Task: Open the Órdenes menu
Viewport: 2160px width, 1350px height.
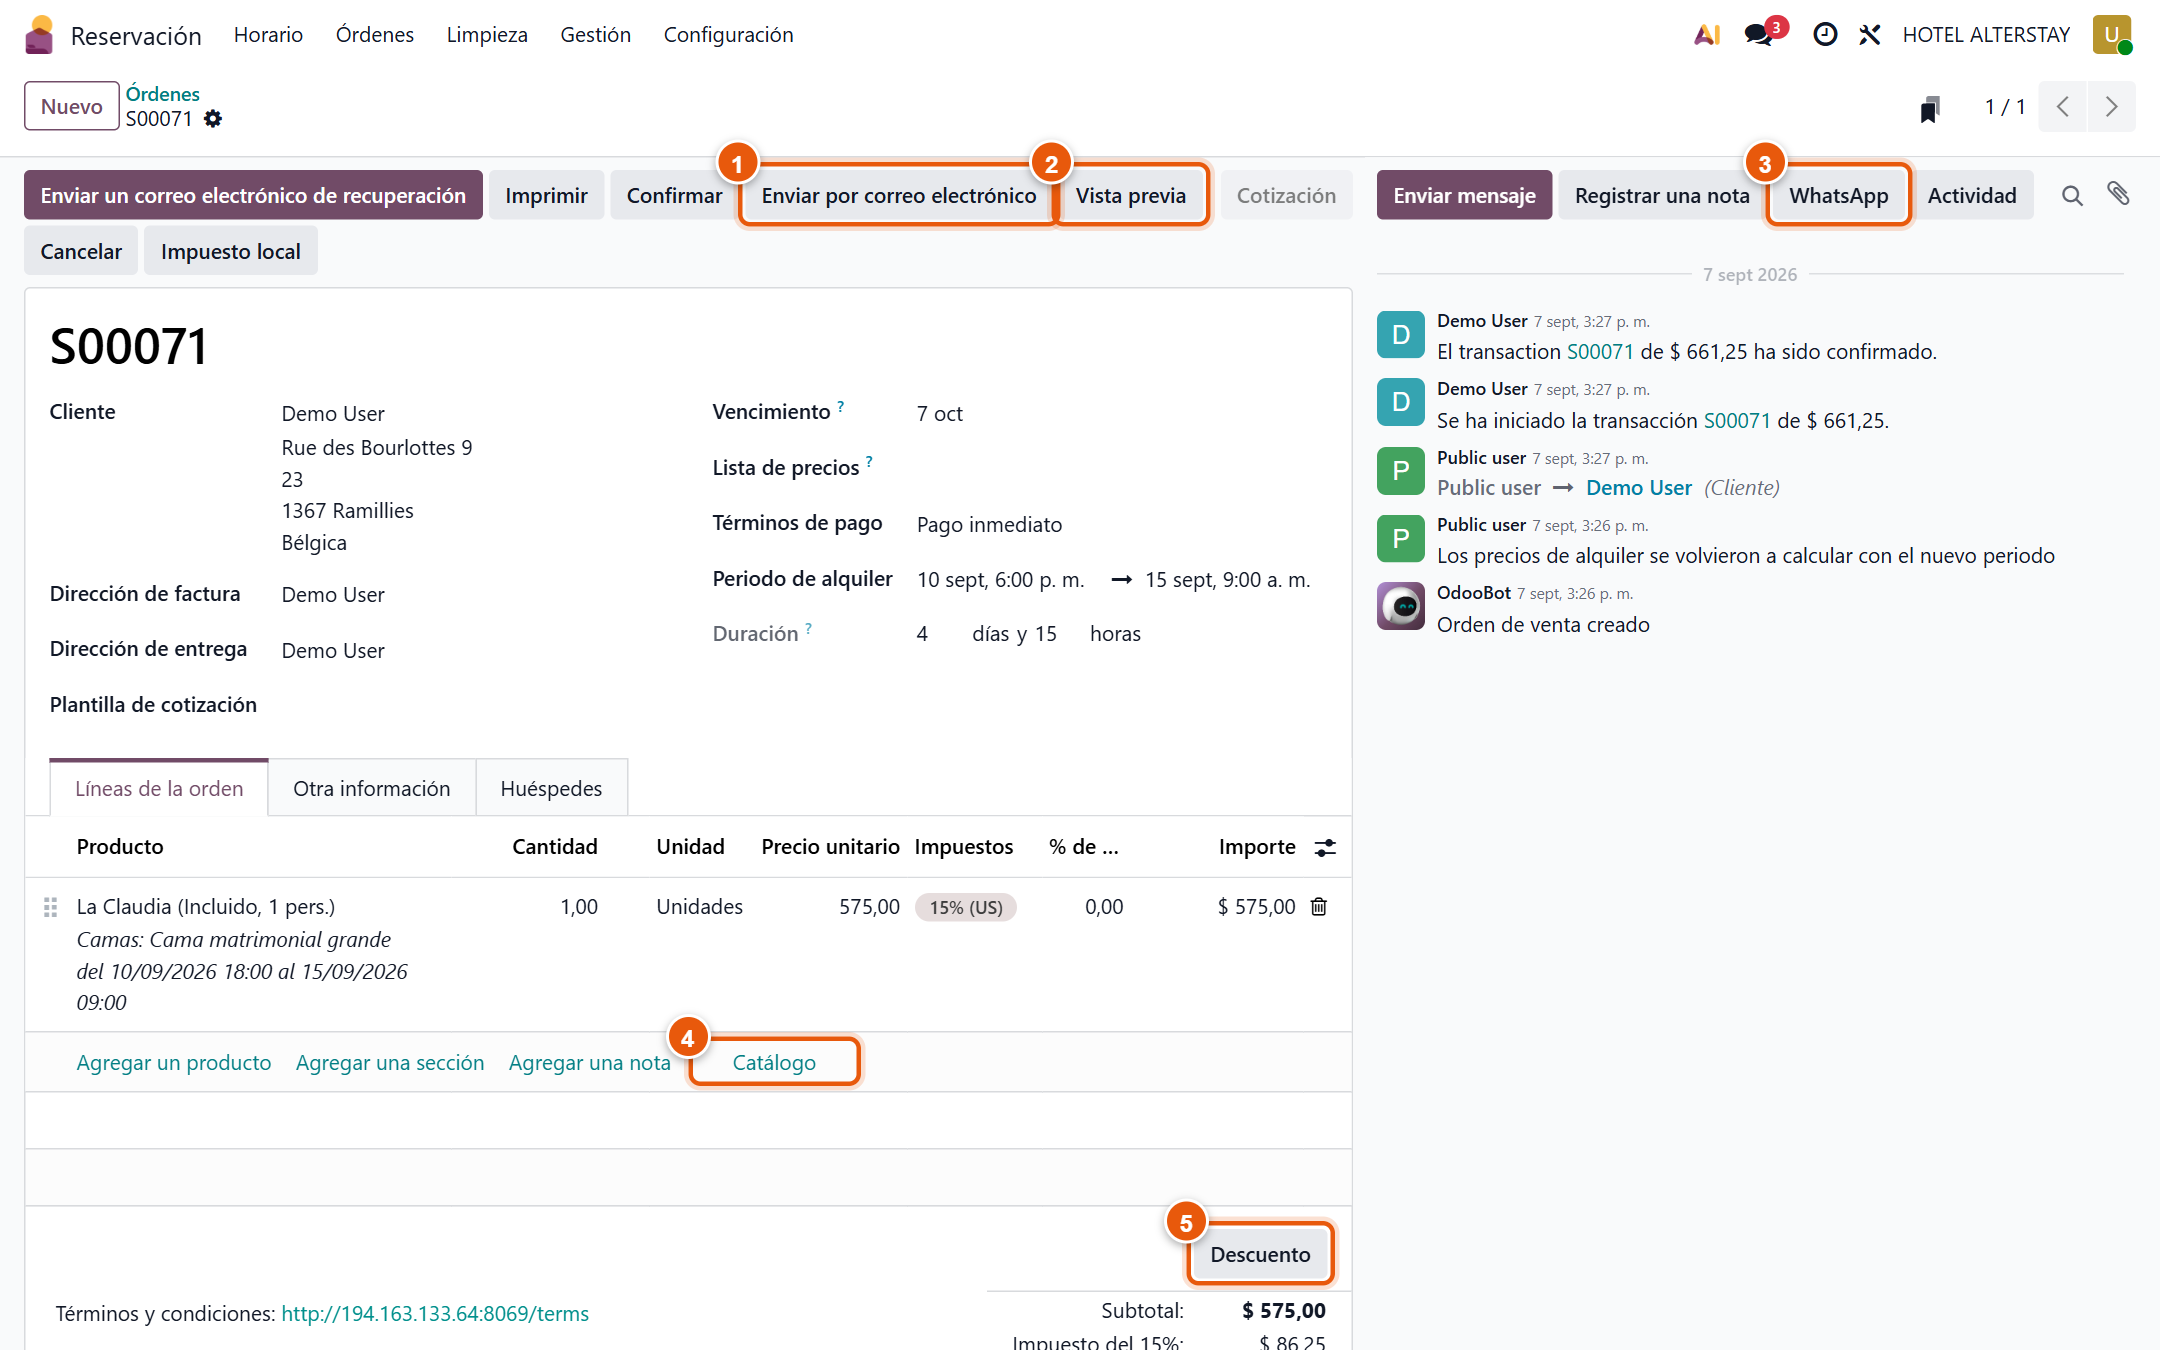Action: [x=375, y=35]
